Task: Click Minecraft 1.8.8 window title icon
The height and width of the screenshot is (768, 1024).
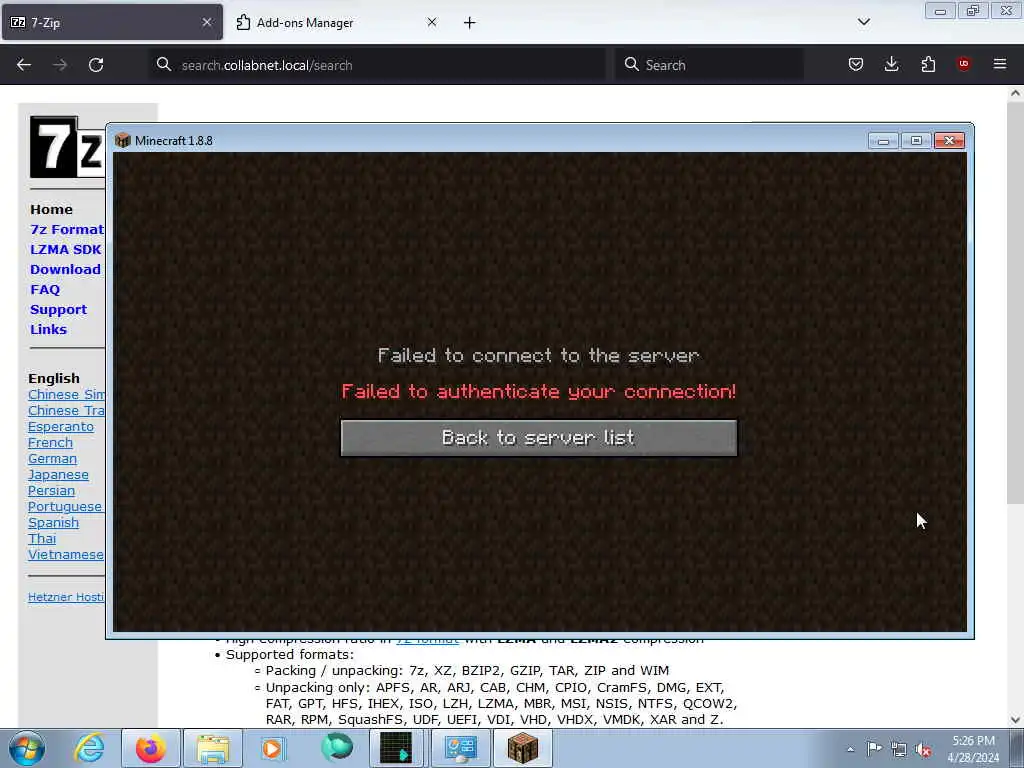Action: coord(122,140)
